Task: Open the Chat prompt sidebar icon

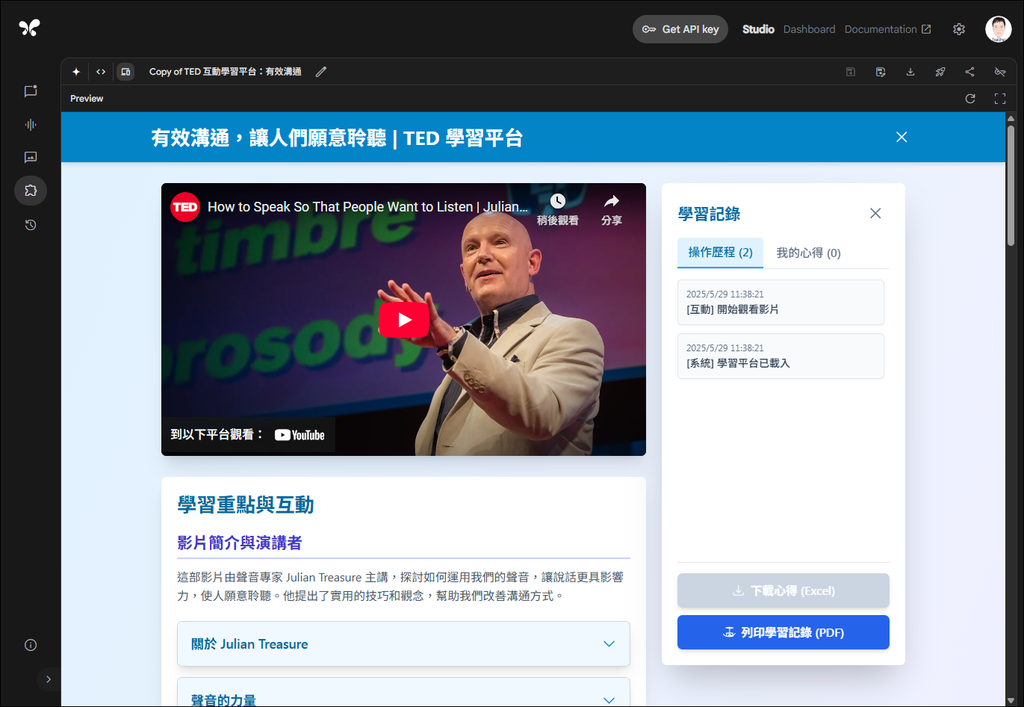Action: click(x=31, y=91)
